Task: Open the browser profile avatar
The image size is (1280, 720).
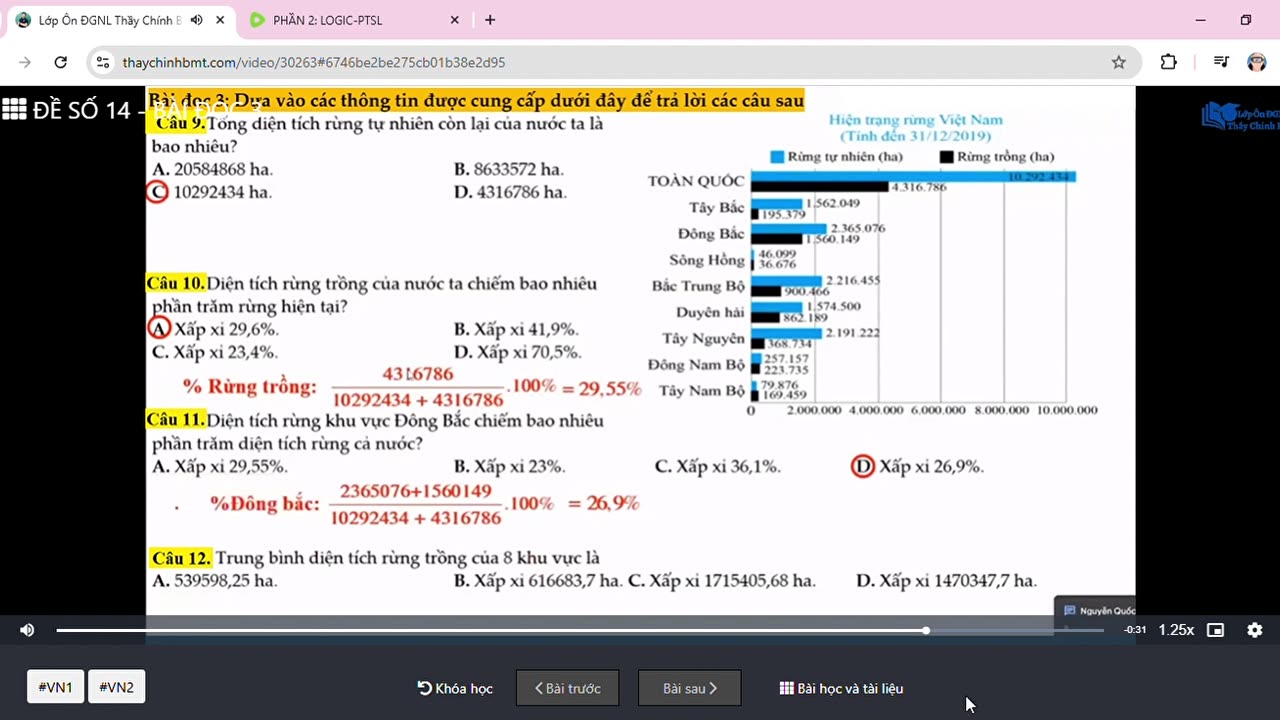Action: (1257, 62)
